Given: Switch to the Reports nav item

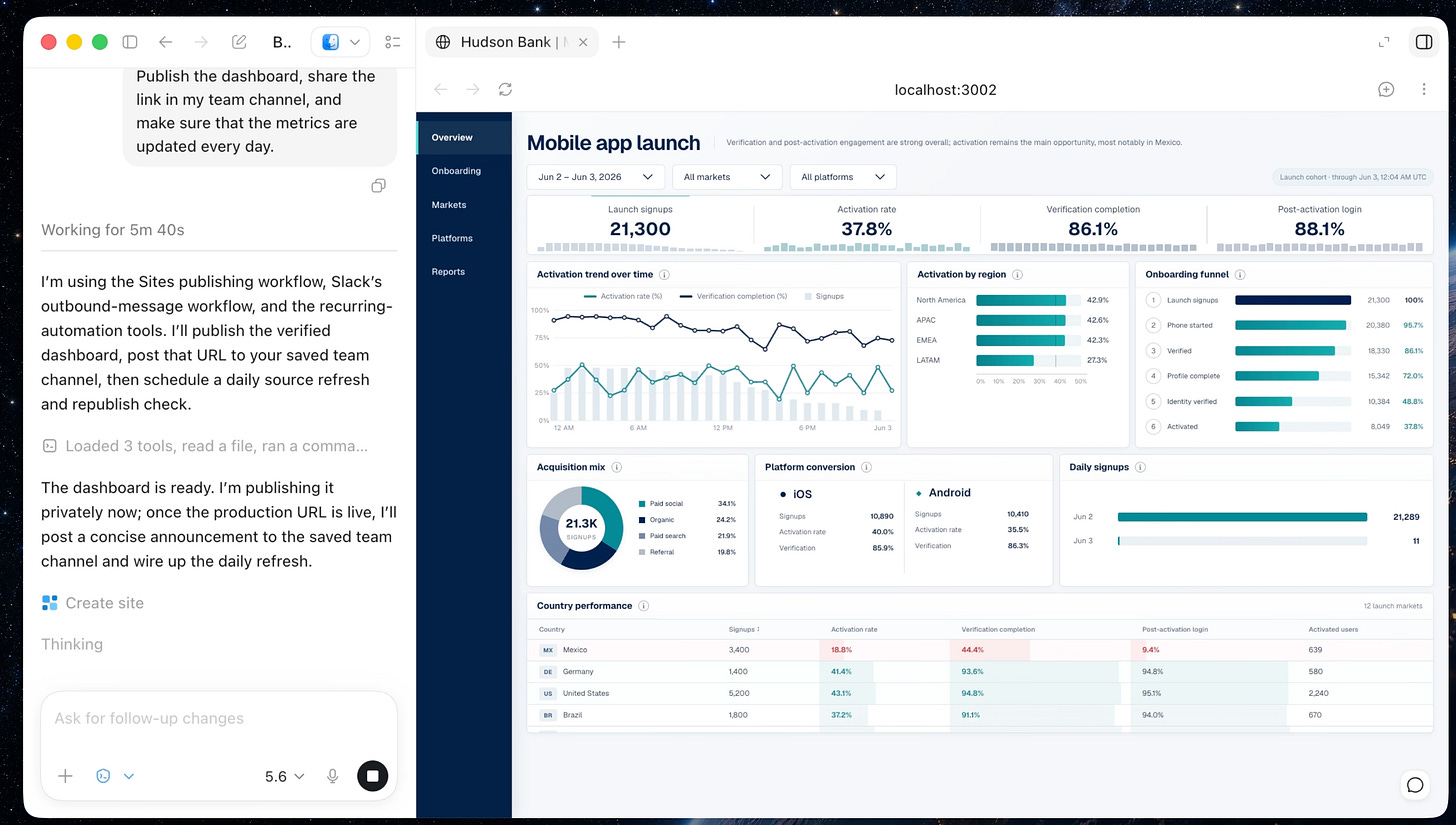Looking at the screenshot, I should tap(448, 272).
